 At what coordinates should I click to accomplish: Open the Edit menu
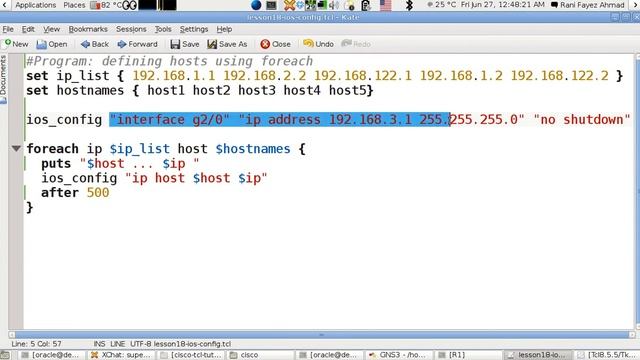tap(28, 29)
